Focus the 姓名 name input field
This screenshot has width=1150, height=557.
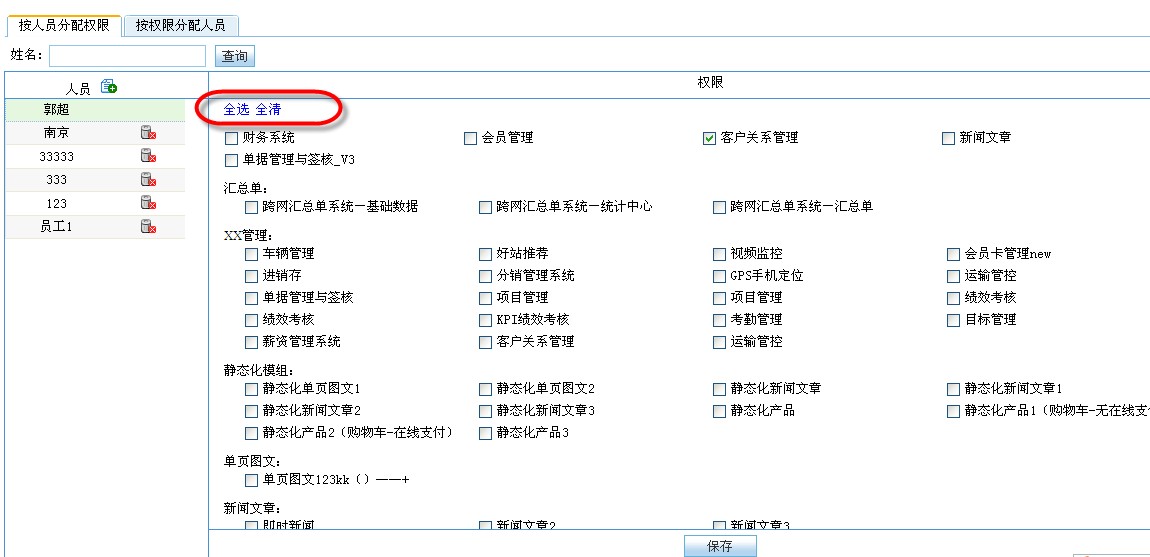click(126, 56)
